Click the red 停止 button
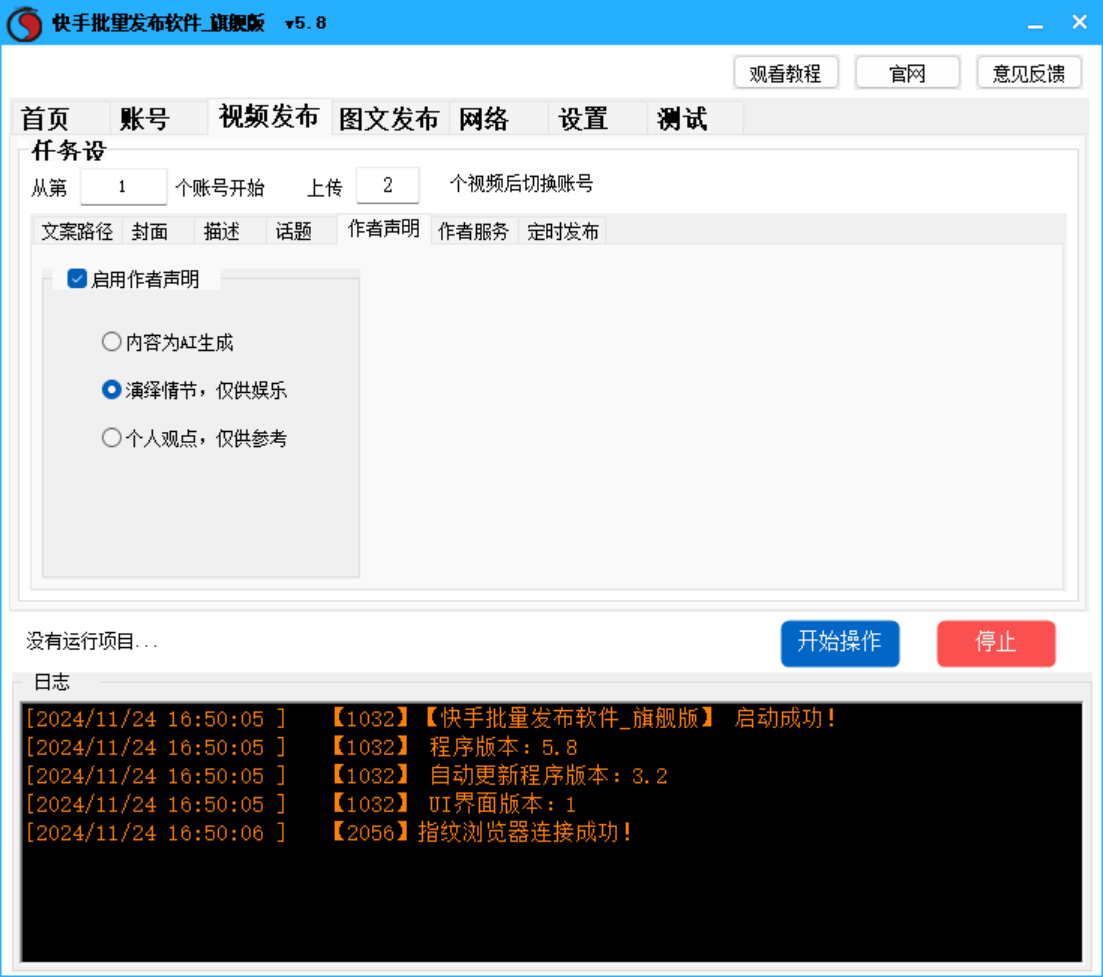The image size is (1103, 977). tap(996, 643)
